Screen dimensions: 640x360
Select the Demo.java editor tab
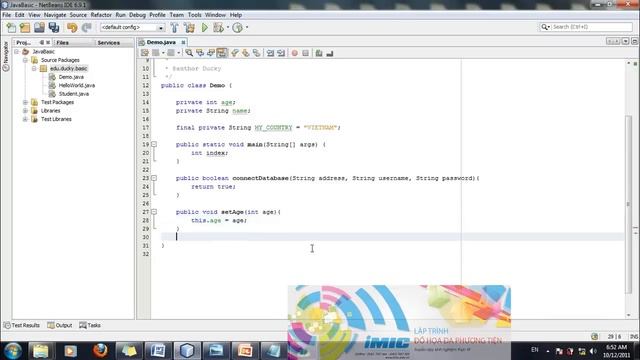tap(161, 42)
